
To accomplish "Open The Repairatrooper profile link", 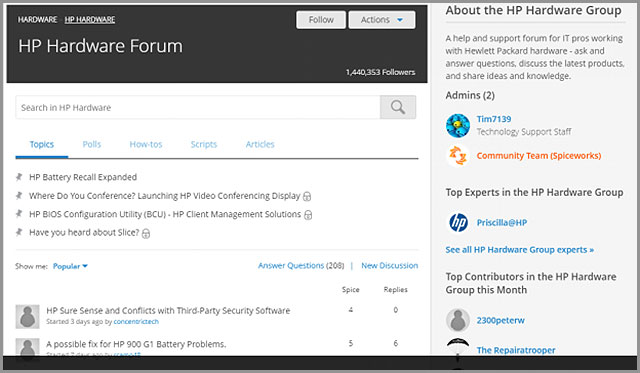I will coord(516,350).
